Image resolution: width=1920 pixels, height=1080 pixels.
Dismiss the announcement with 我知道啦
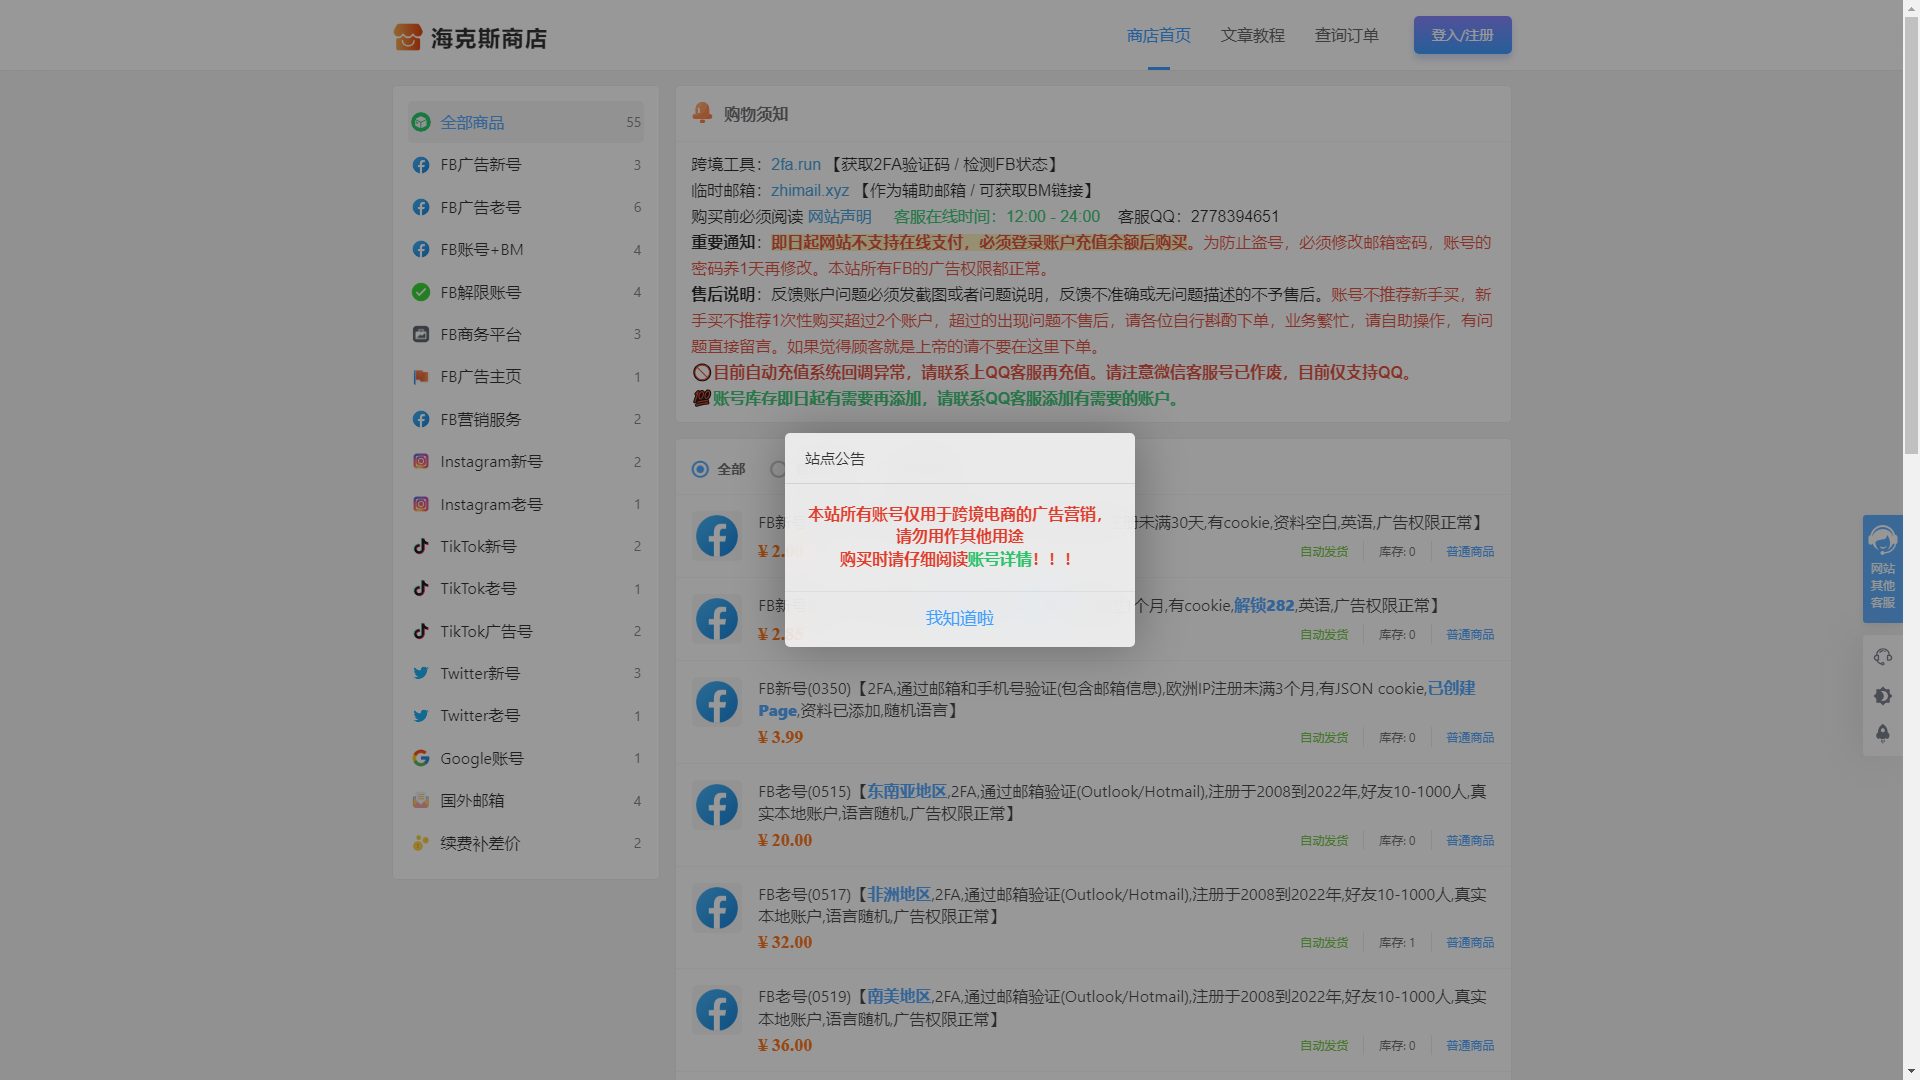(959, 618)
